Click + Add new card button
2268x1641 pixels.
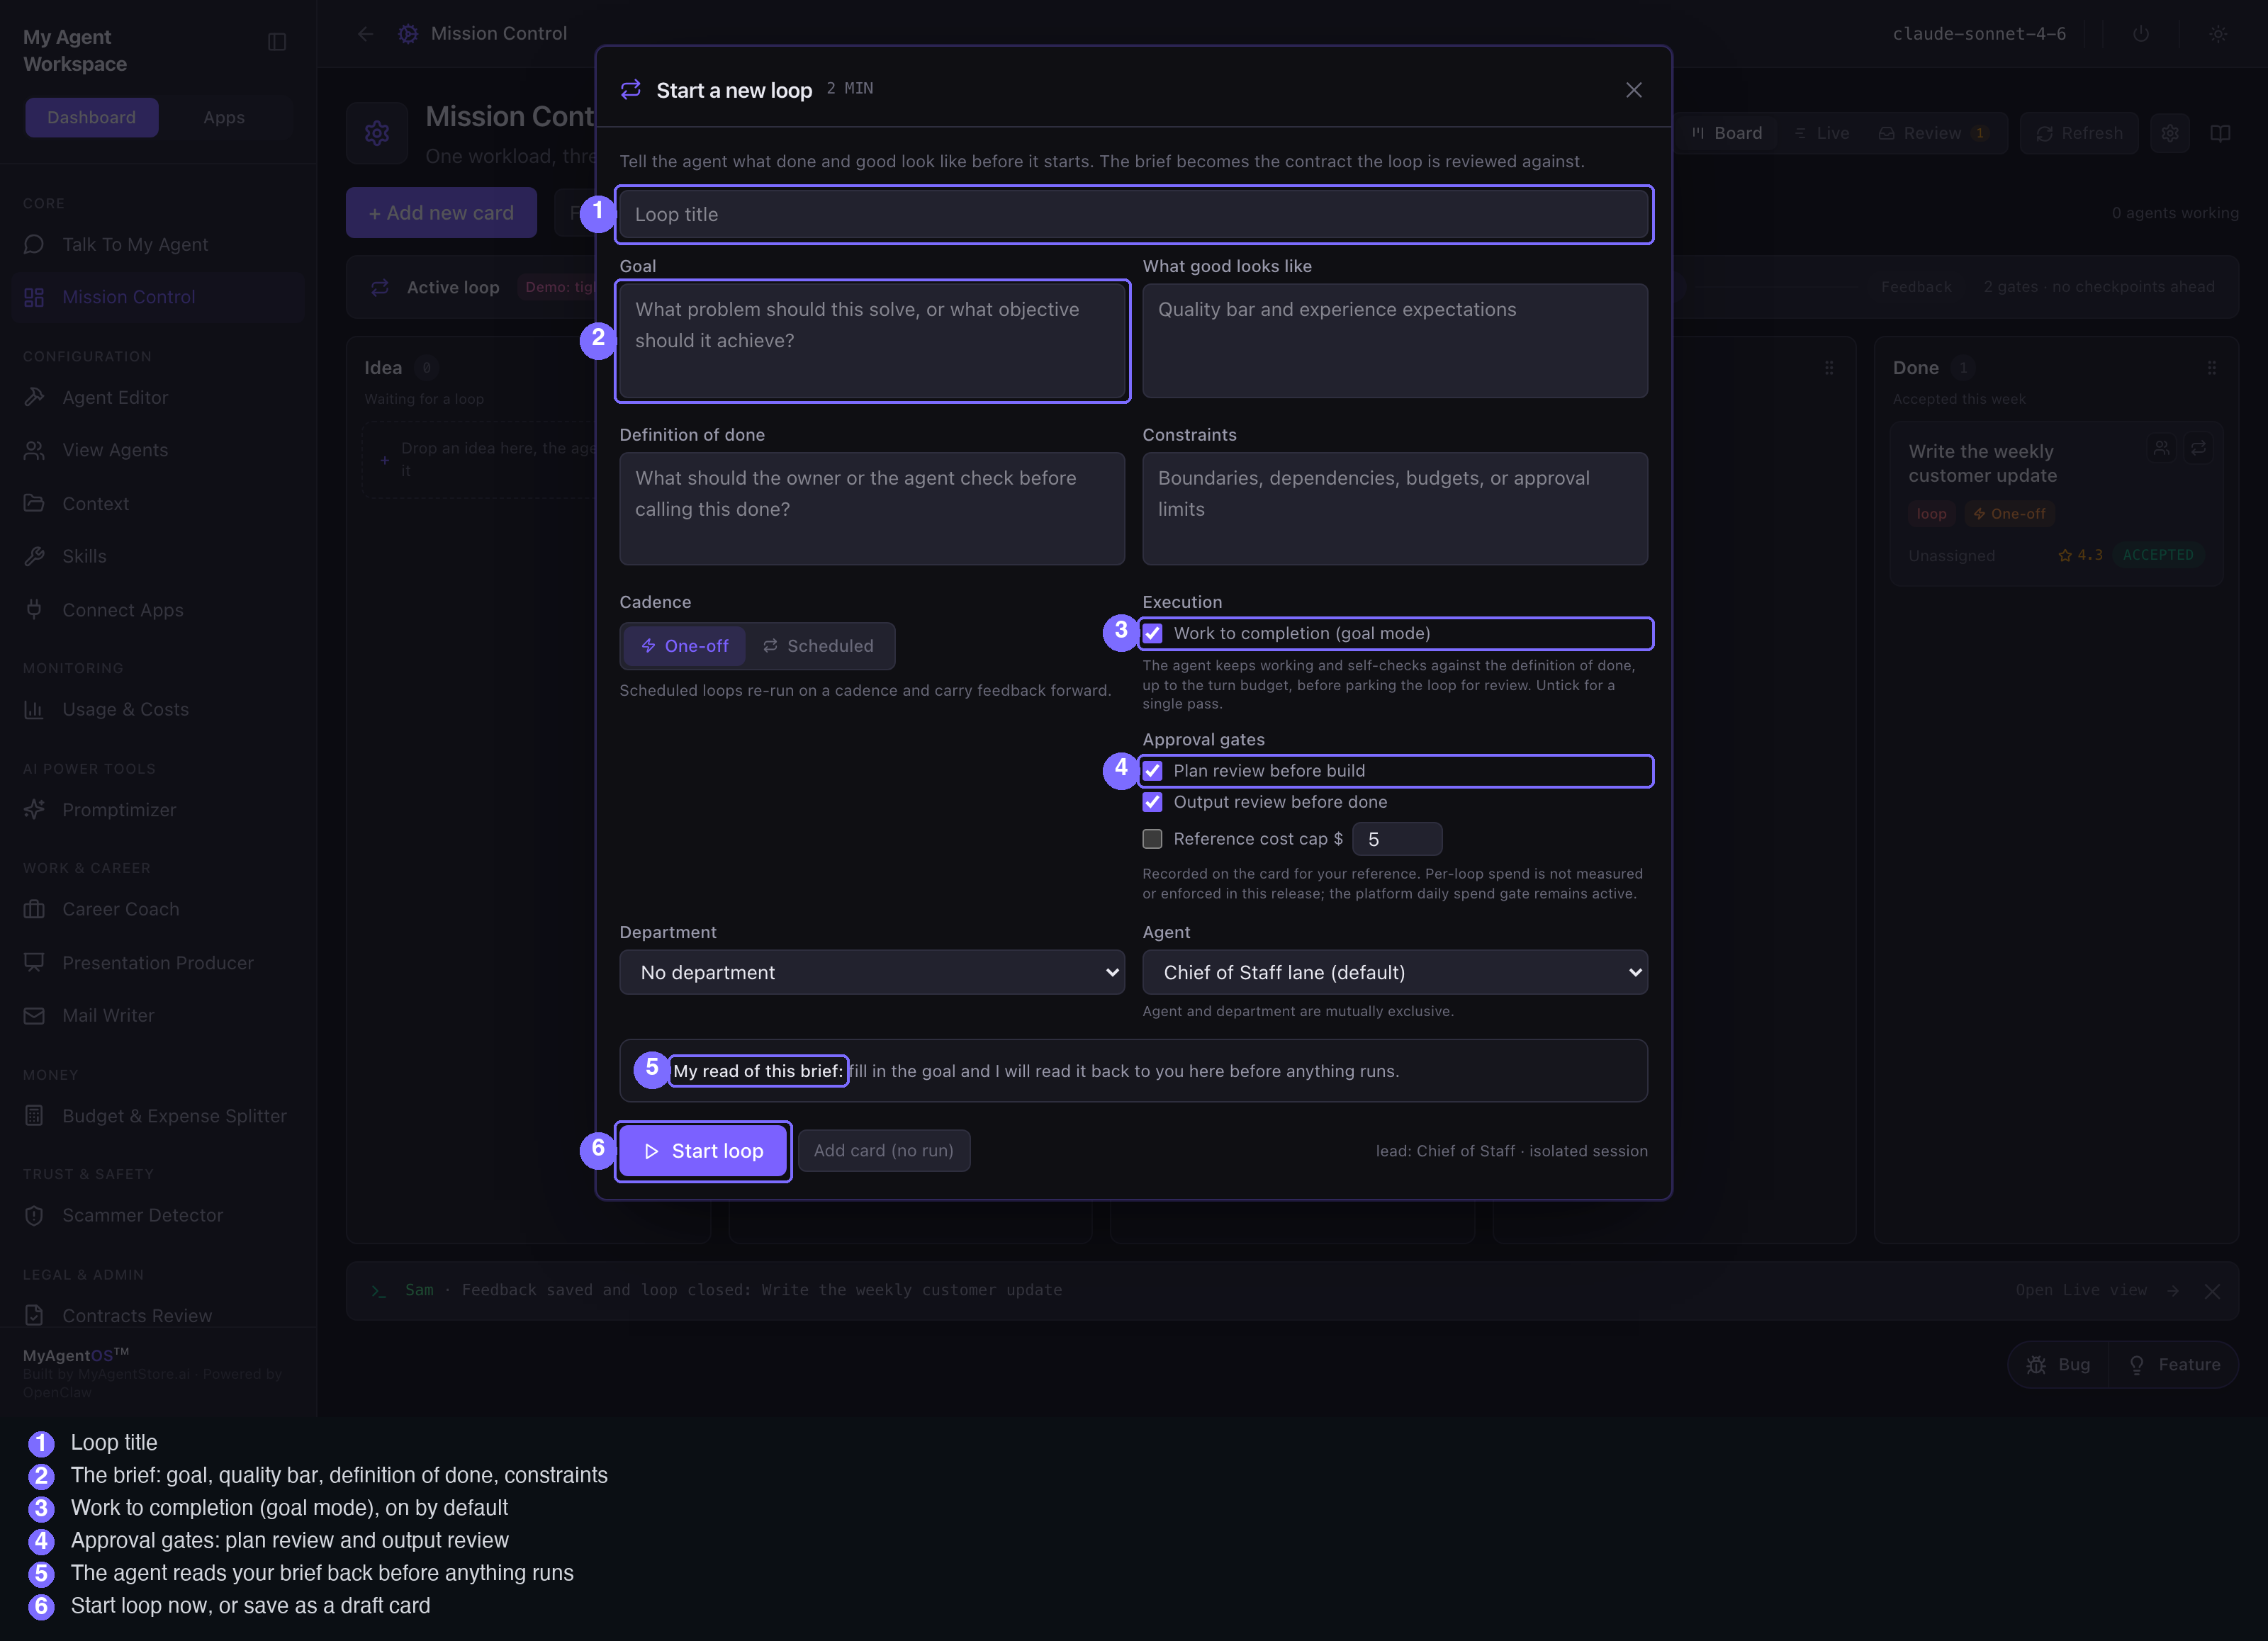(441, 213)
